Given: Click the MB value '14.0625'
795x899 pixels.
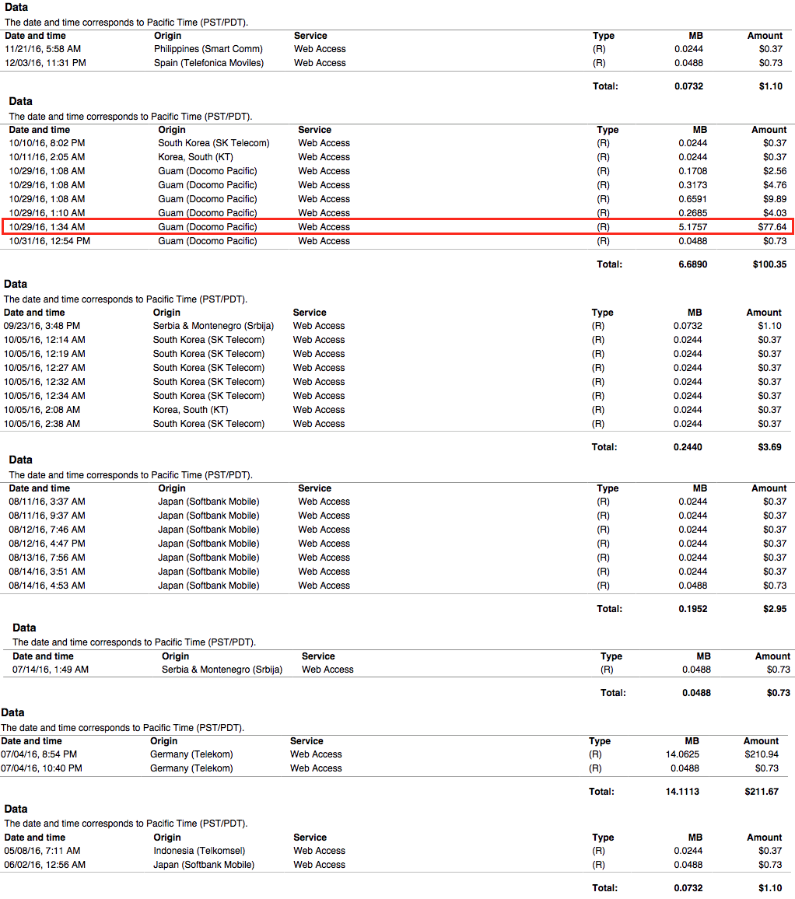Looking at the screenshot, I should pyautogui.click(x=683, y=755).
